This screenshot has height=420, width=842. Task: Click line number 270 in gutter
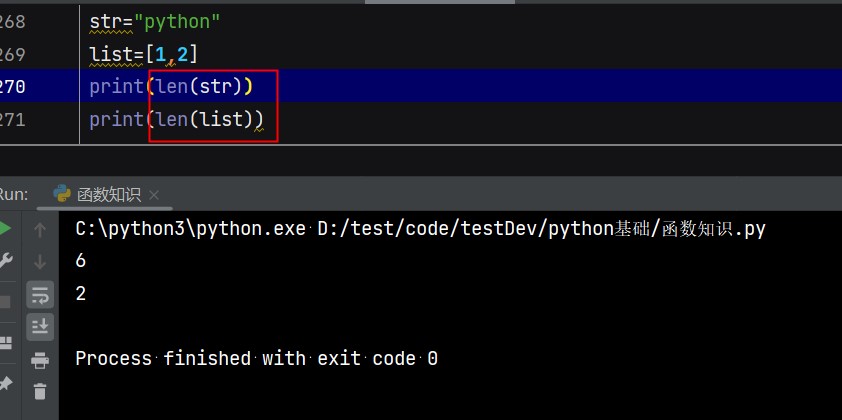tap(12, 87)
